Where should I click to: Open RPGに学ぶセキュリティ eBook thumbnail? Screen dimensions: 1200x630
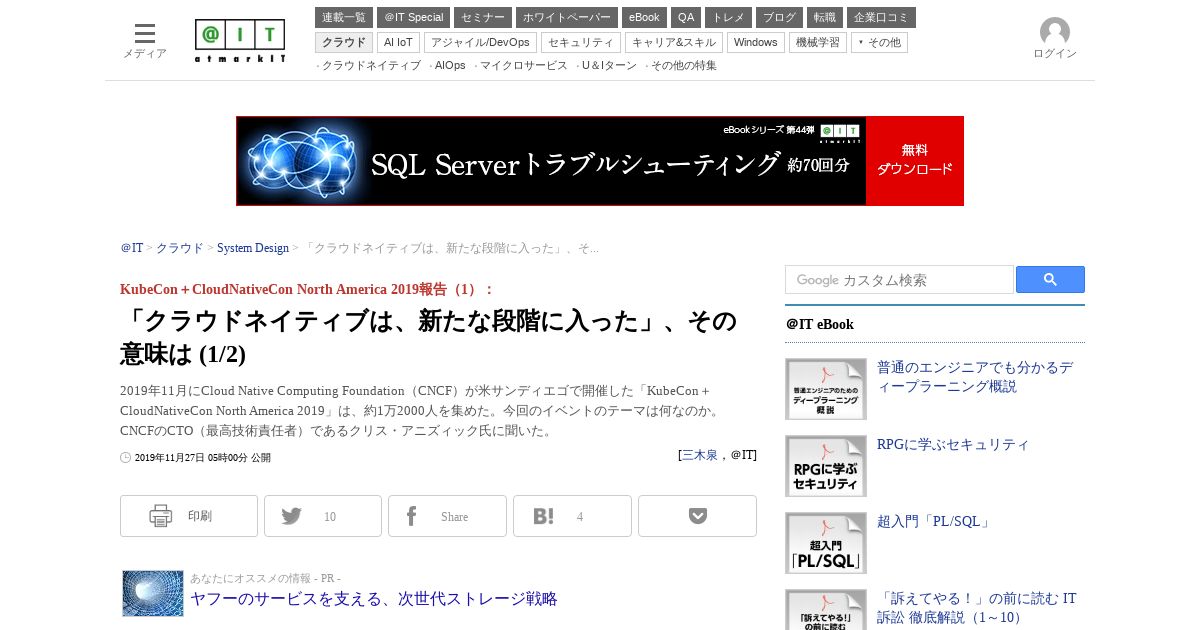pyautogui.click(x=826, y=466)
